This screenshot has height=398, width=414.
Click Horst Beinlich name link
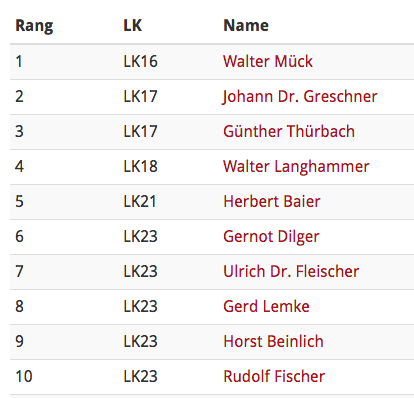tap(273, 341)
